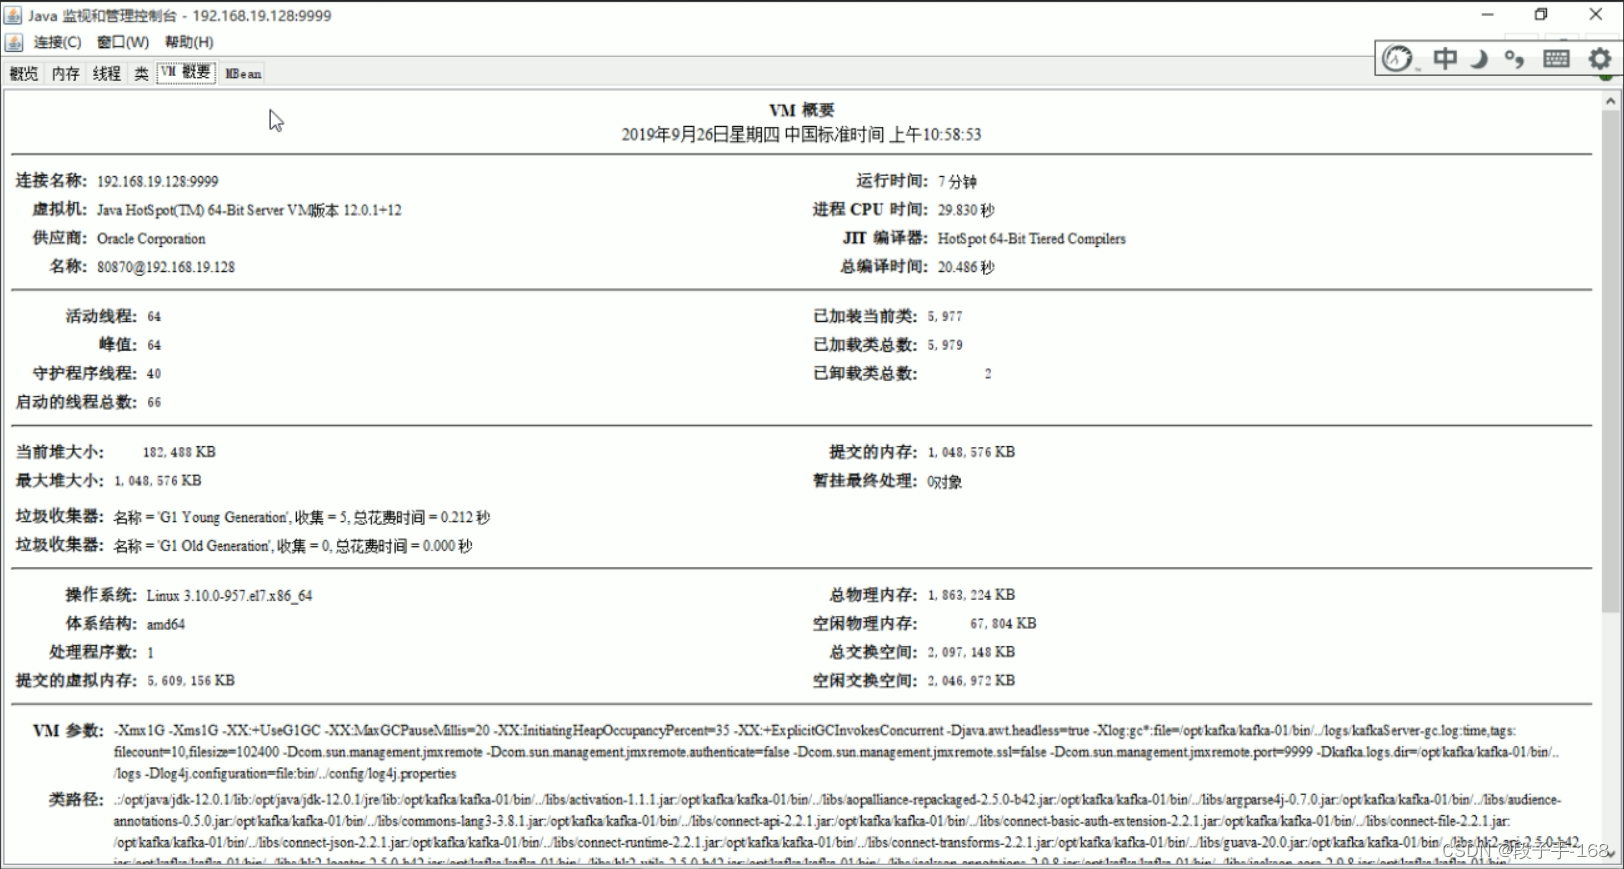Image resolution: width=1624 pixels, height=869 pixels.
Task: Click the name value 80870@192.168.19.128
Action: pos(166,267)
